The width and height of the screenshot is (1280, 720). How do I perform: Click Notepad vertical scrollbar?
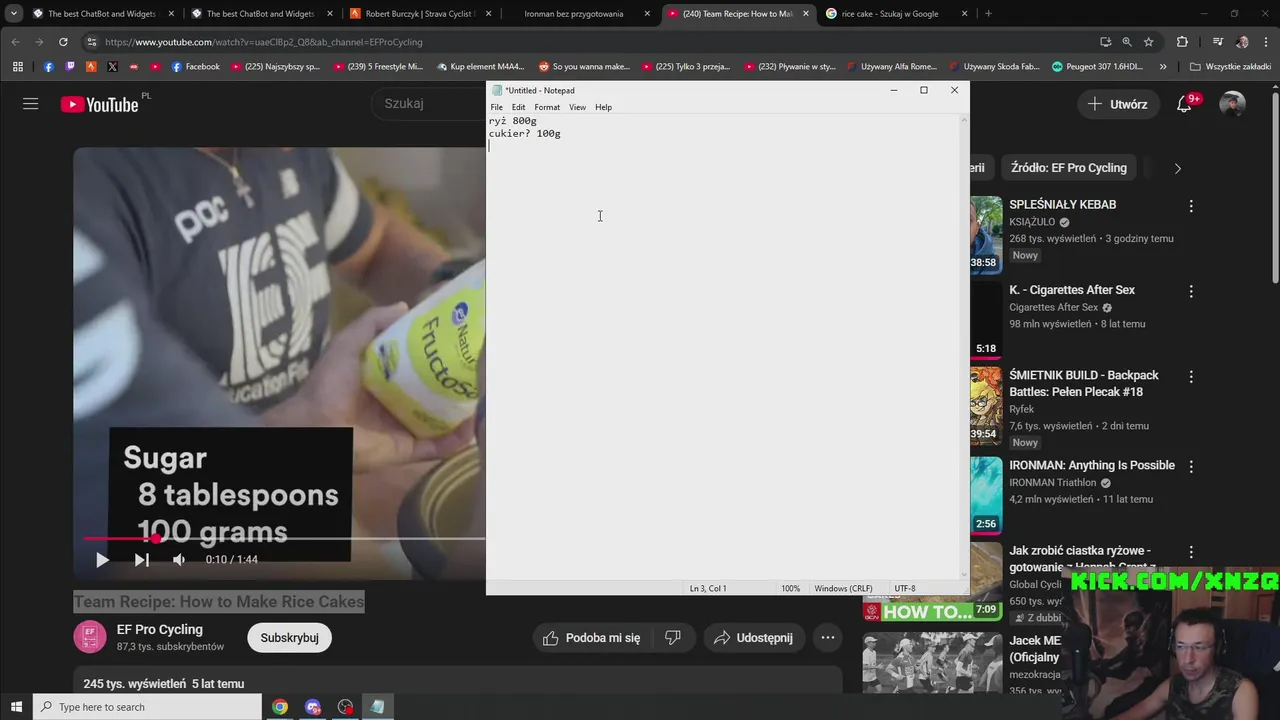(964, 347)
